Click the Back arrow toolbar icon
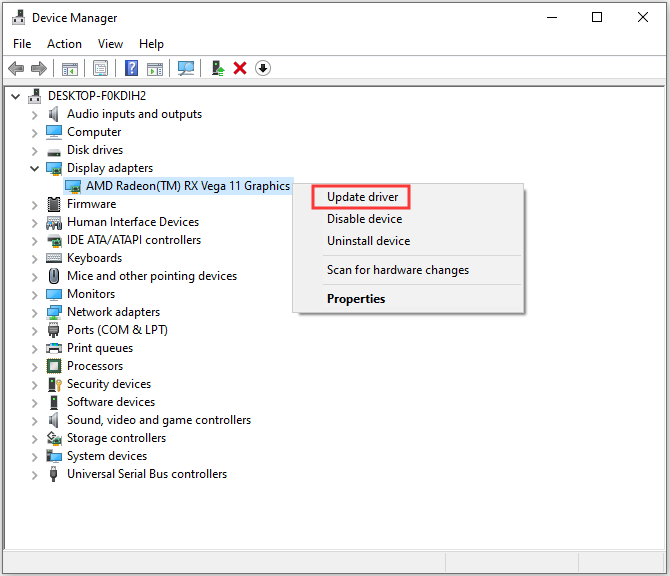 (x=16, y=68)
